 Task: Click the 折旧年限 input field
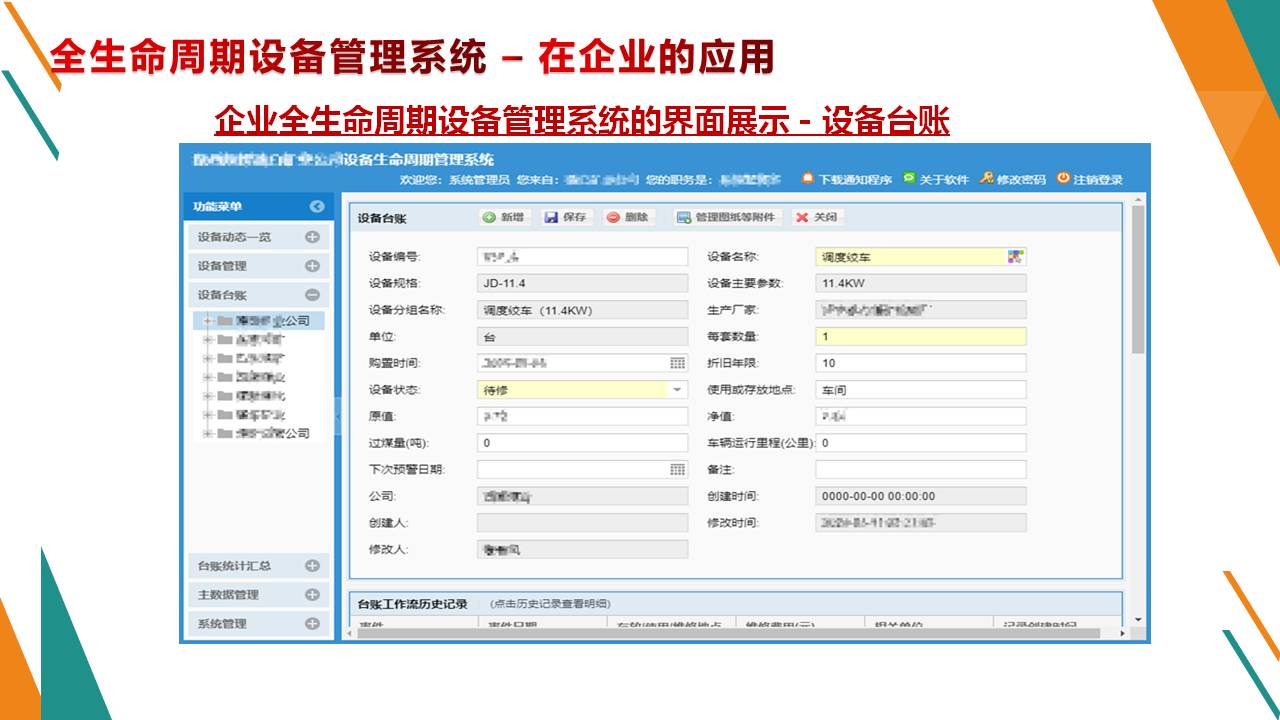[x=921, y=363]
